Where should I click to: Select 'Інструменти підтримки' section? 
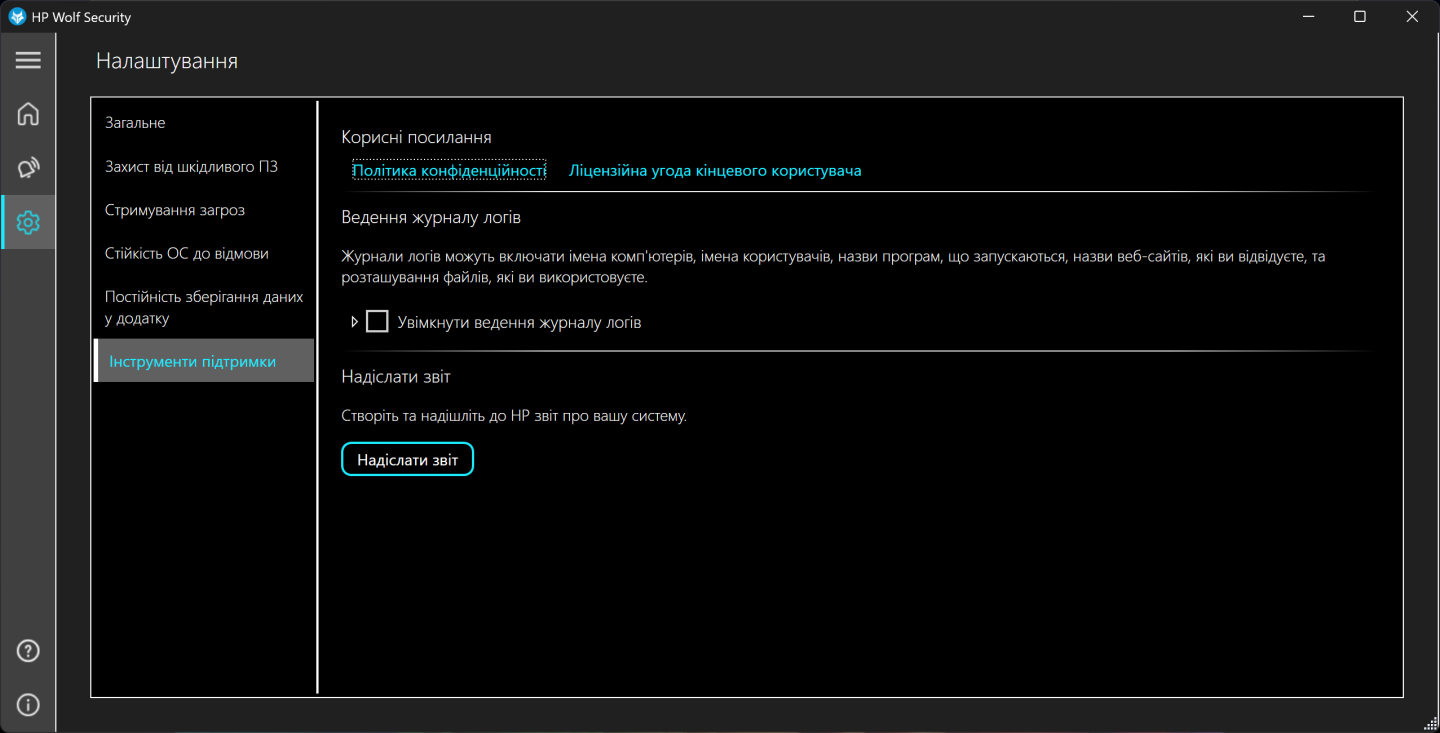tap(193, 361)
